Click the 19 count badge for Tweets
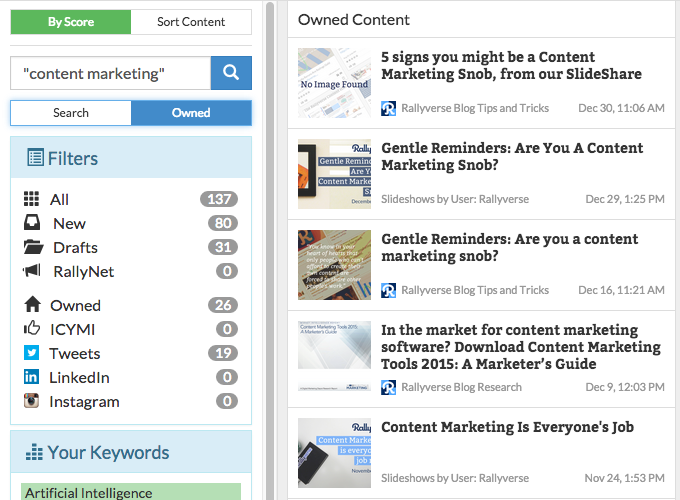Viewport: 680px width, 500px height. [223, 353]
